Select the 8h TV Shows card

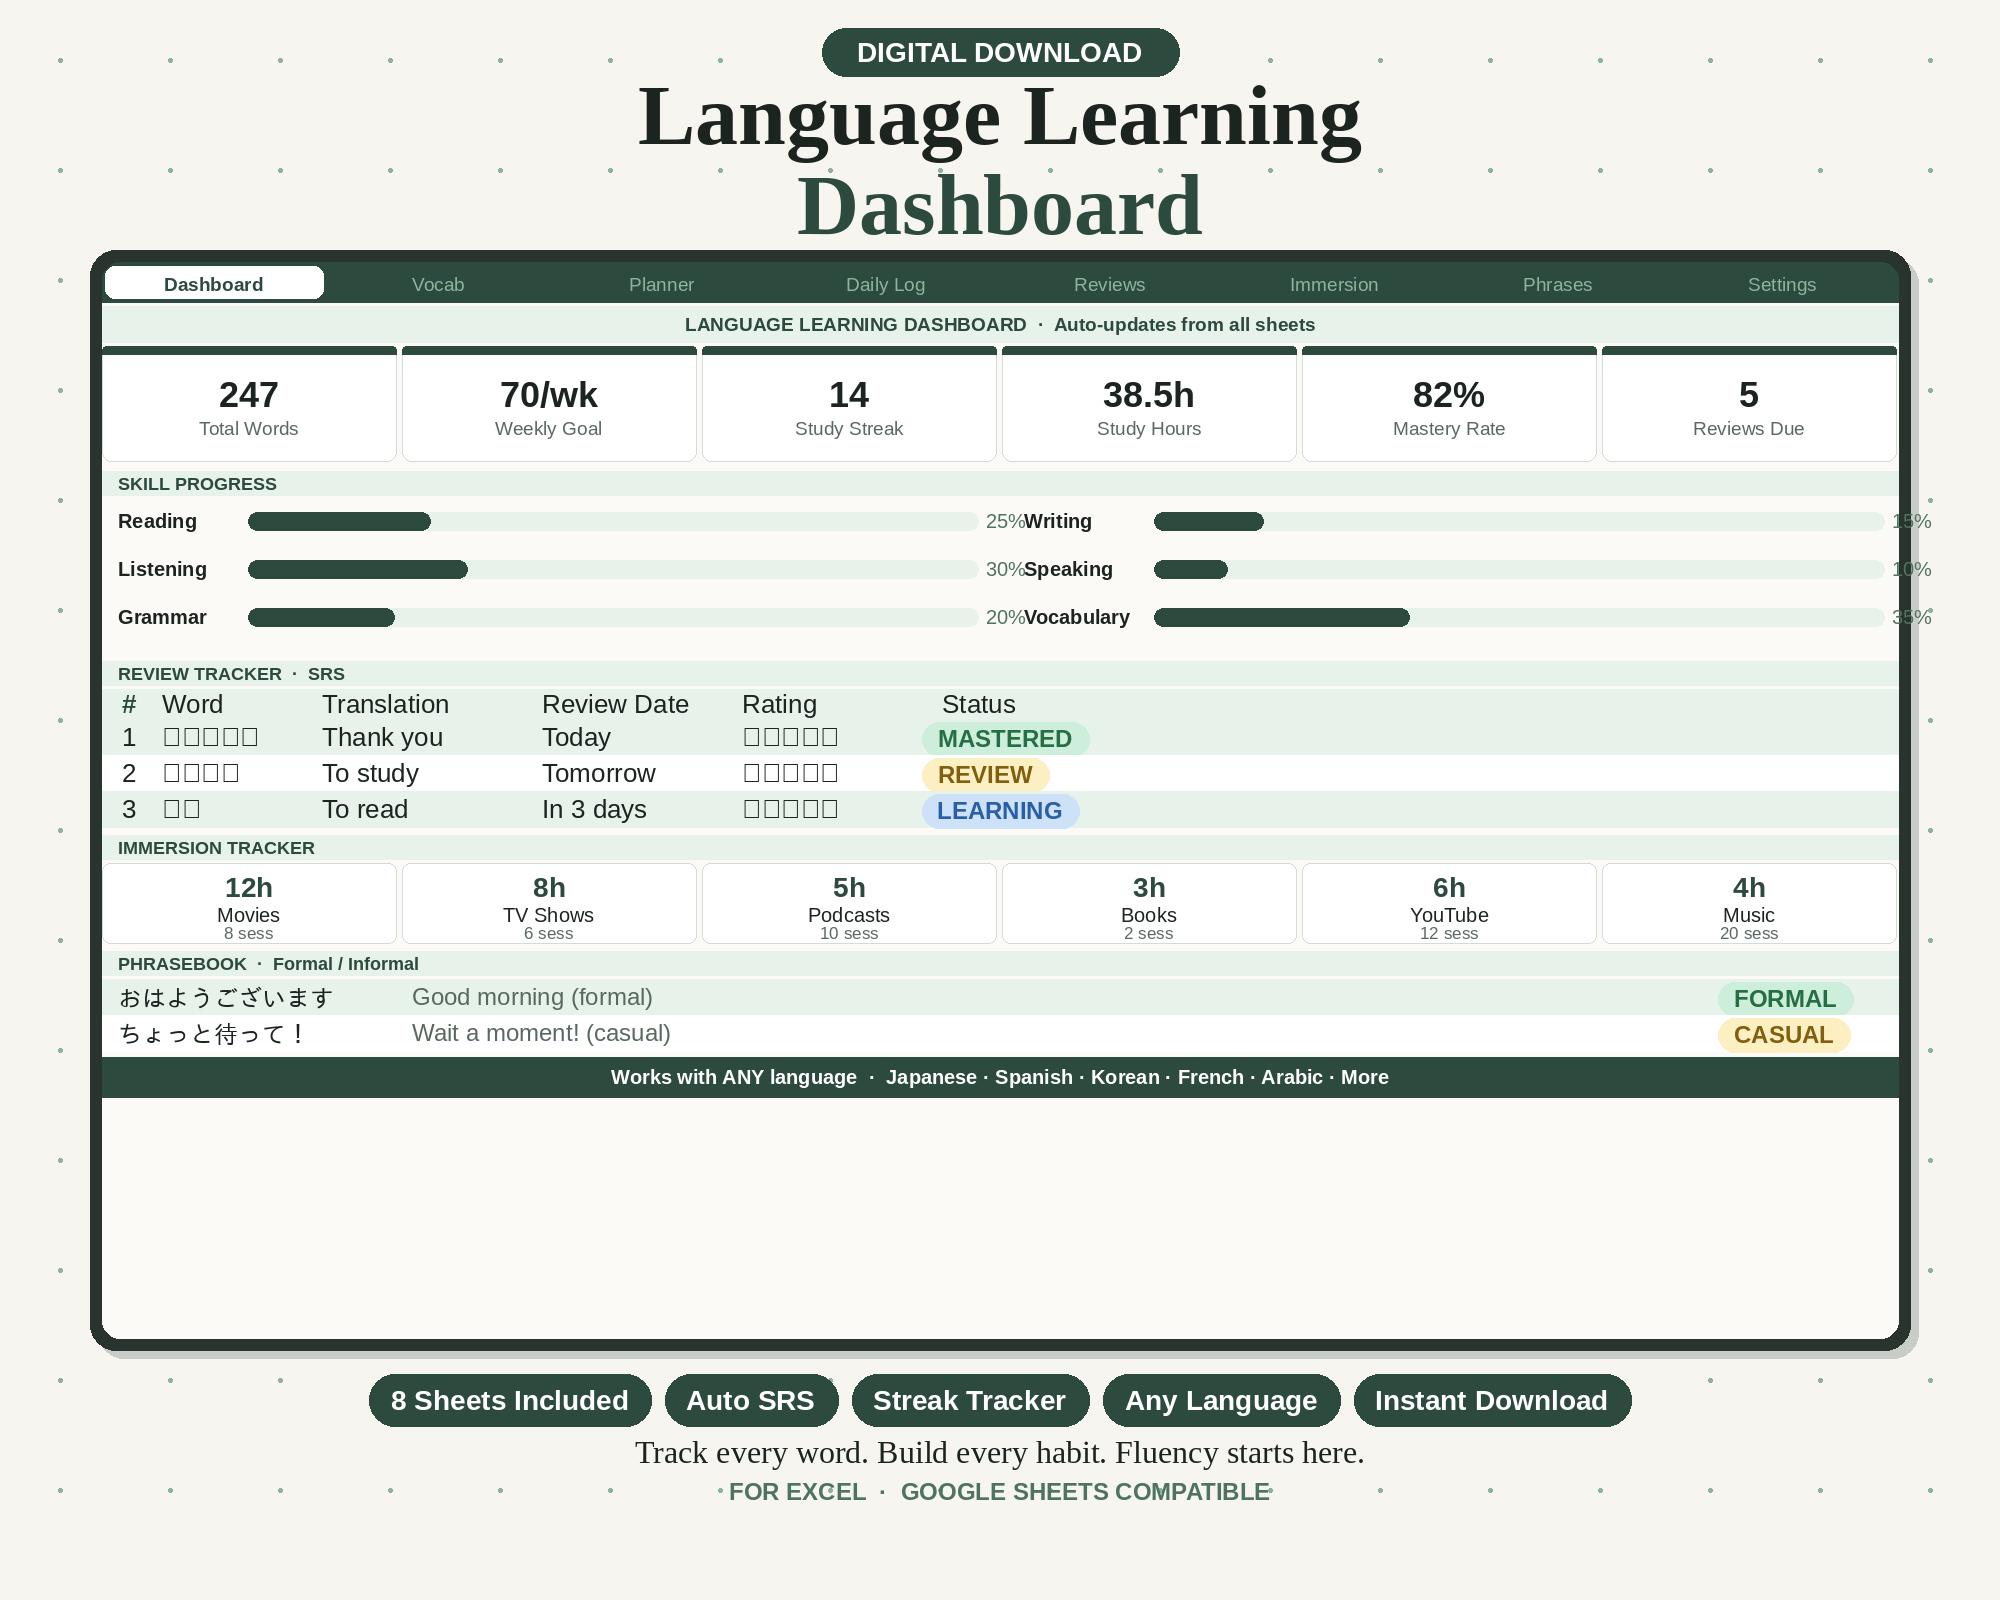[549, 903]
